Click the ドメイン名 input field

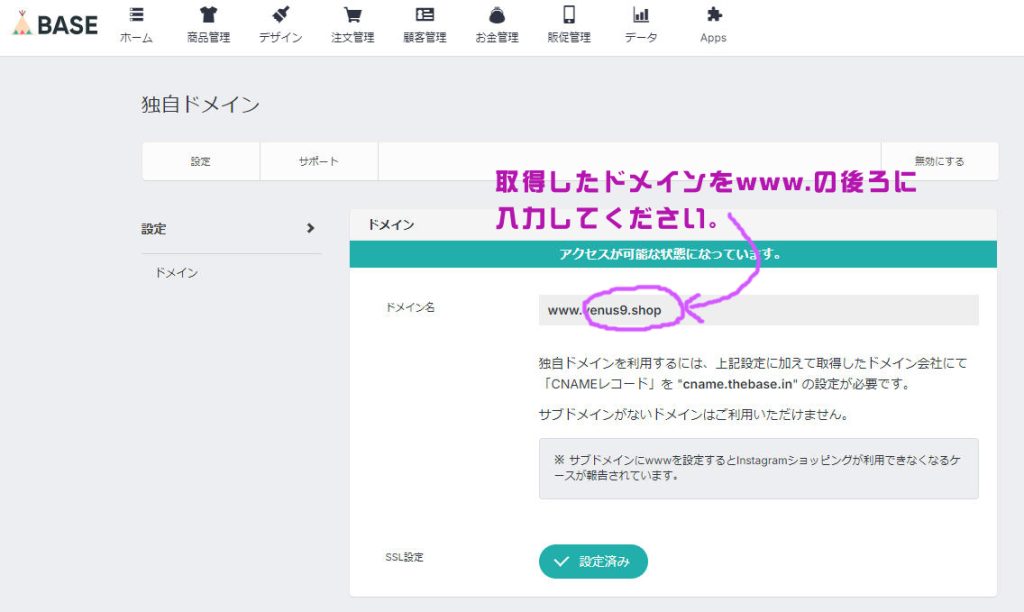[x=758, y=310]
